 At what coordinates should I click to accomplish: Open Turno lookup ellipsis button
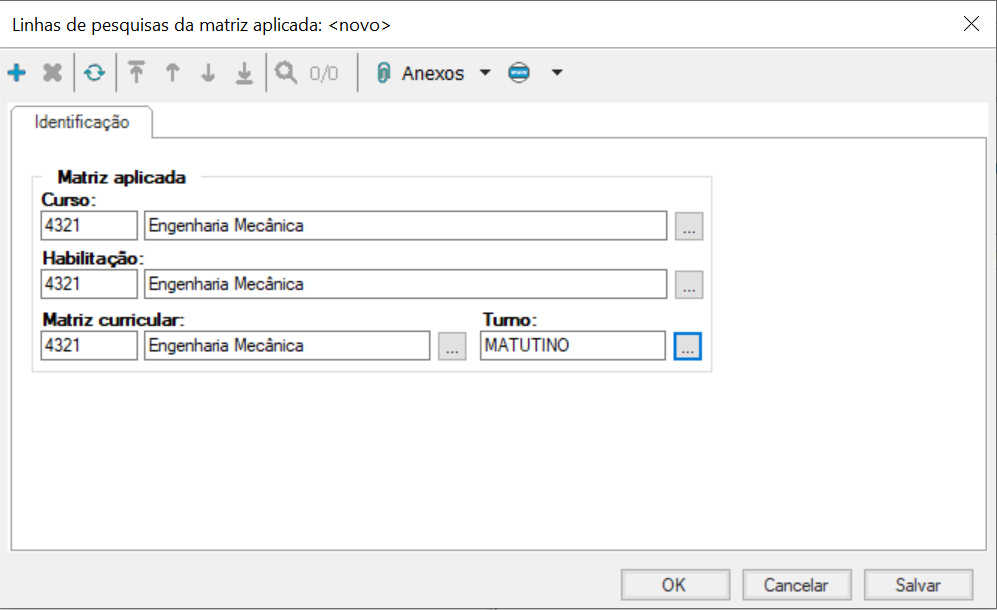[687, 346]
